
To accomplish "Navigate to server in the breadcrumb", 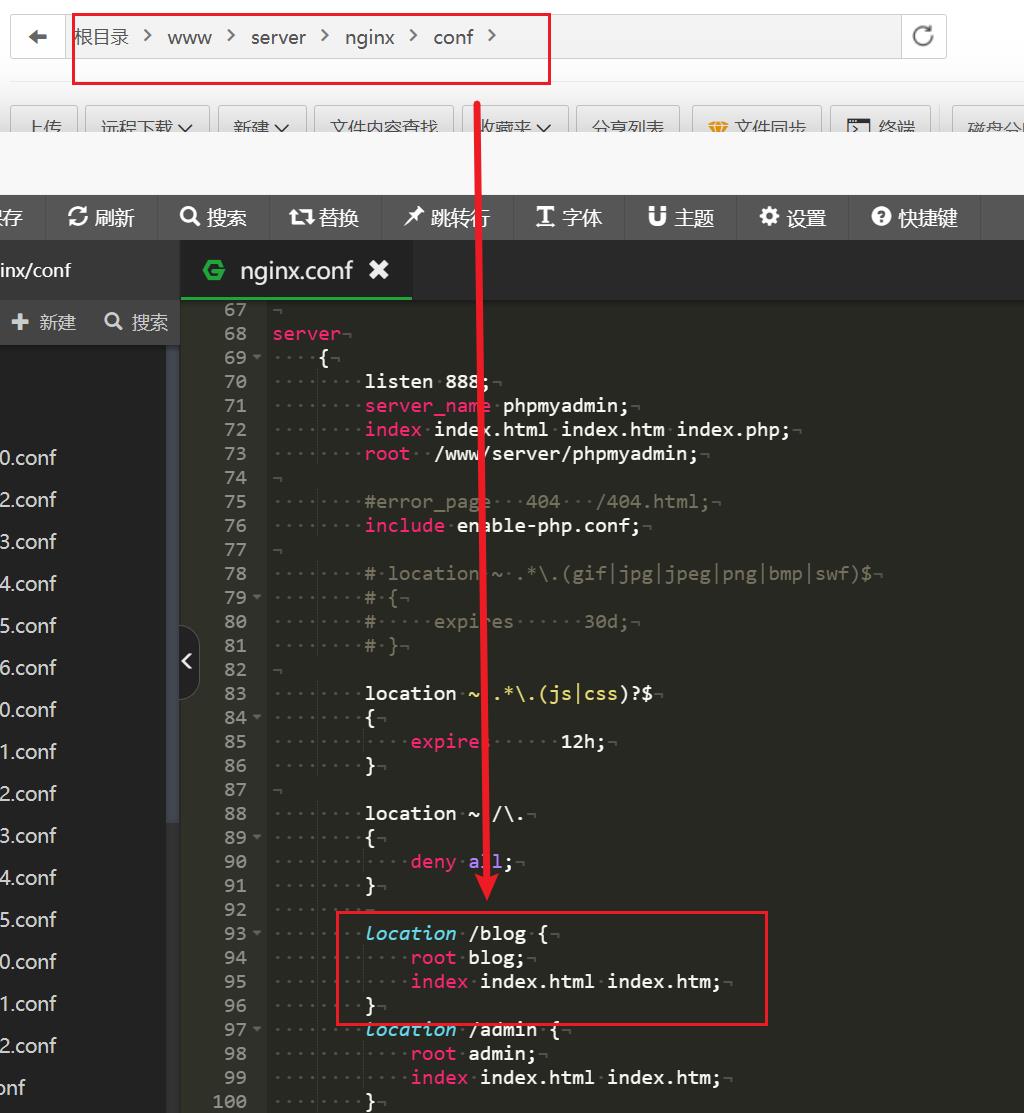I will (x=278, y=37).
